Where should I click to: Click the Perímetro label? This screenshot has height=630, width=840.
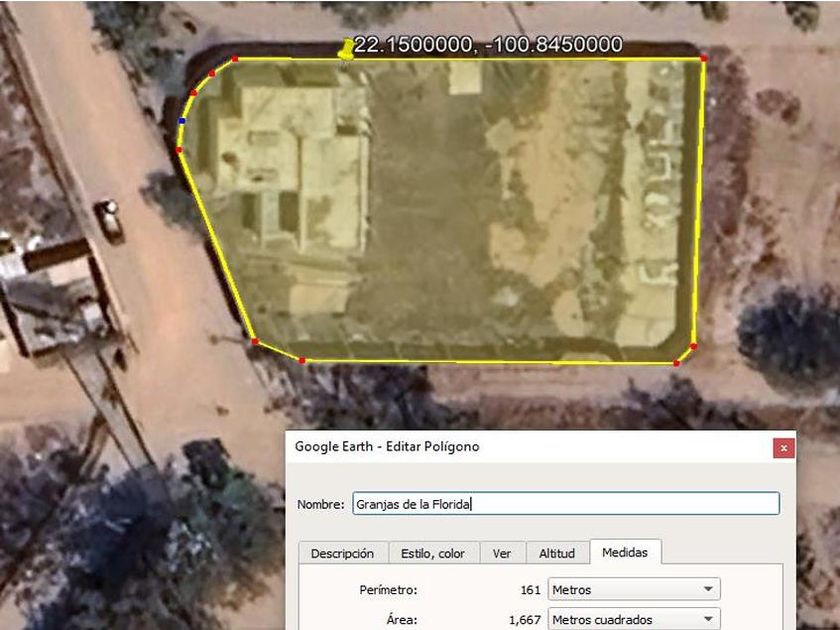pyautogui.click(x=388, y=590)
